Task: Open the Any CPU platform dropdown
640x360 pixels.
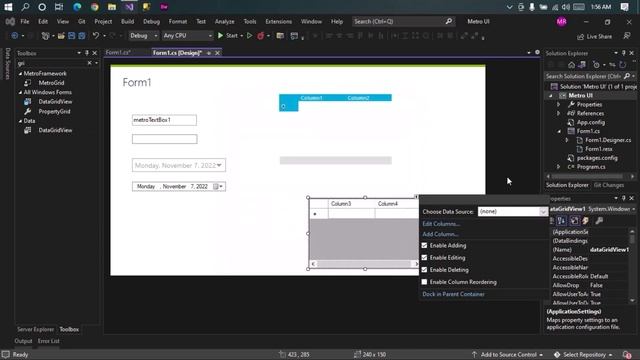Action: pos(188,36)
